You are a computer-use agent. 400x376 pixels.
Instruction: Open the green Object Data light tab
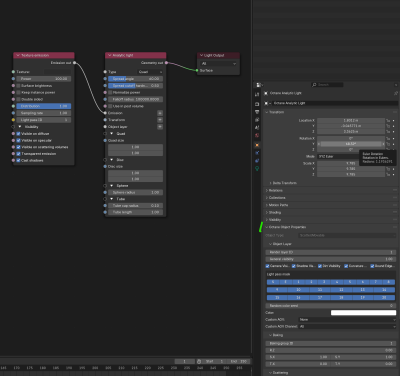(257, 168)
